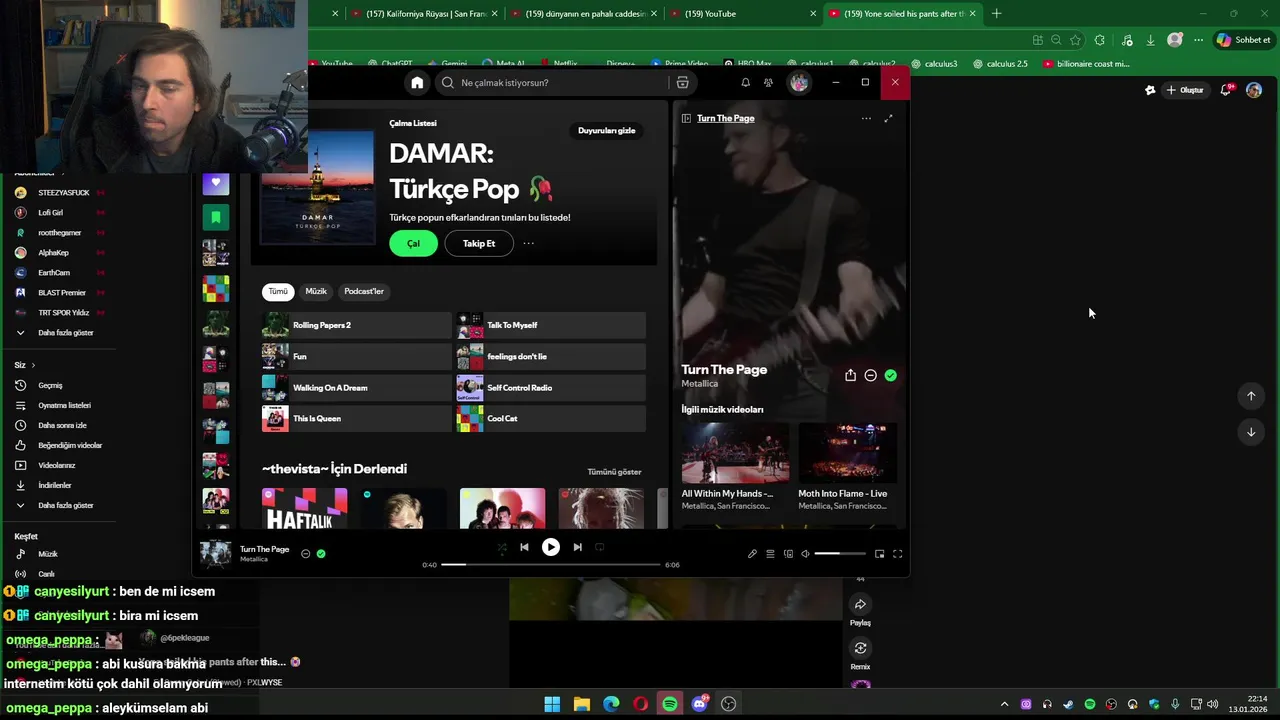The image size is (1280, 720).
Task: Open Cool Cat tile
Action: click(x=550, y=418)
